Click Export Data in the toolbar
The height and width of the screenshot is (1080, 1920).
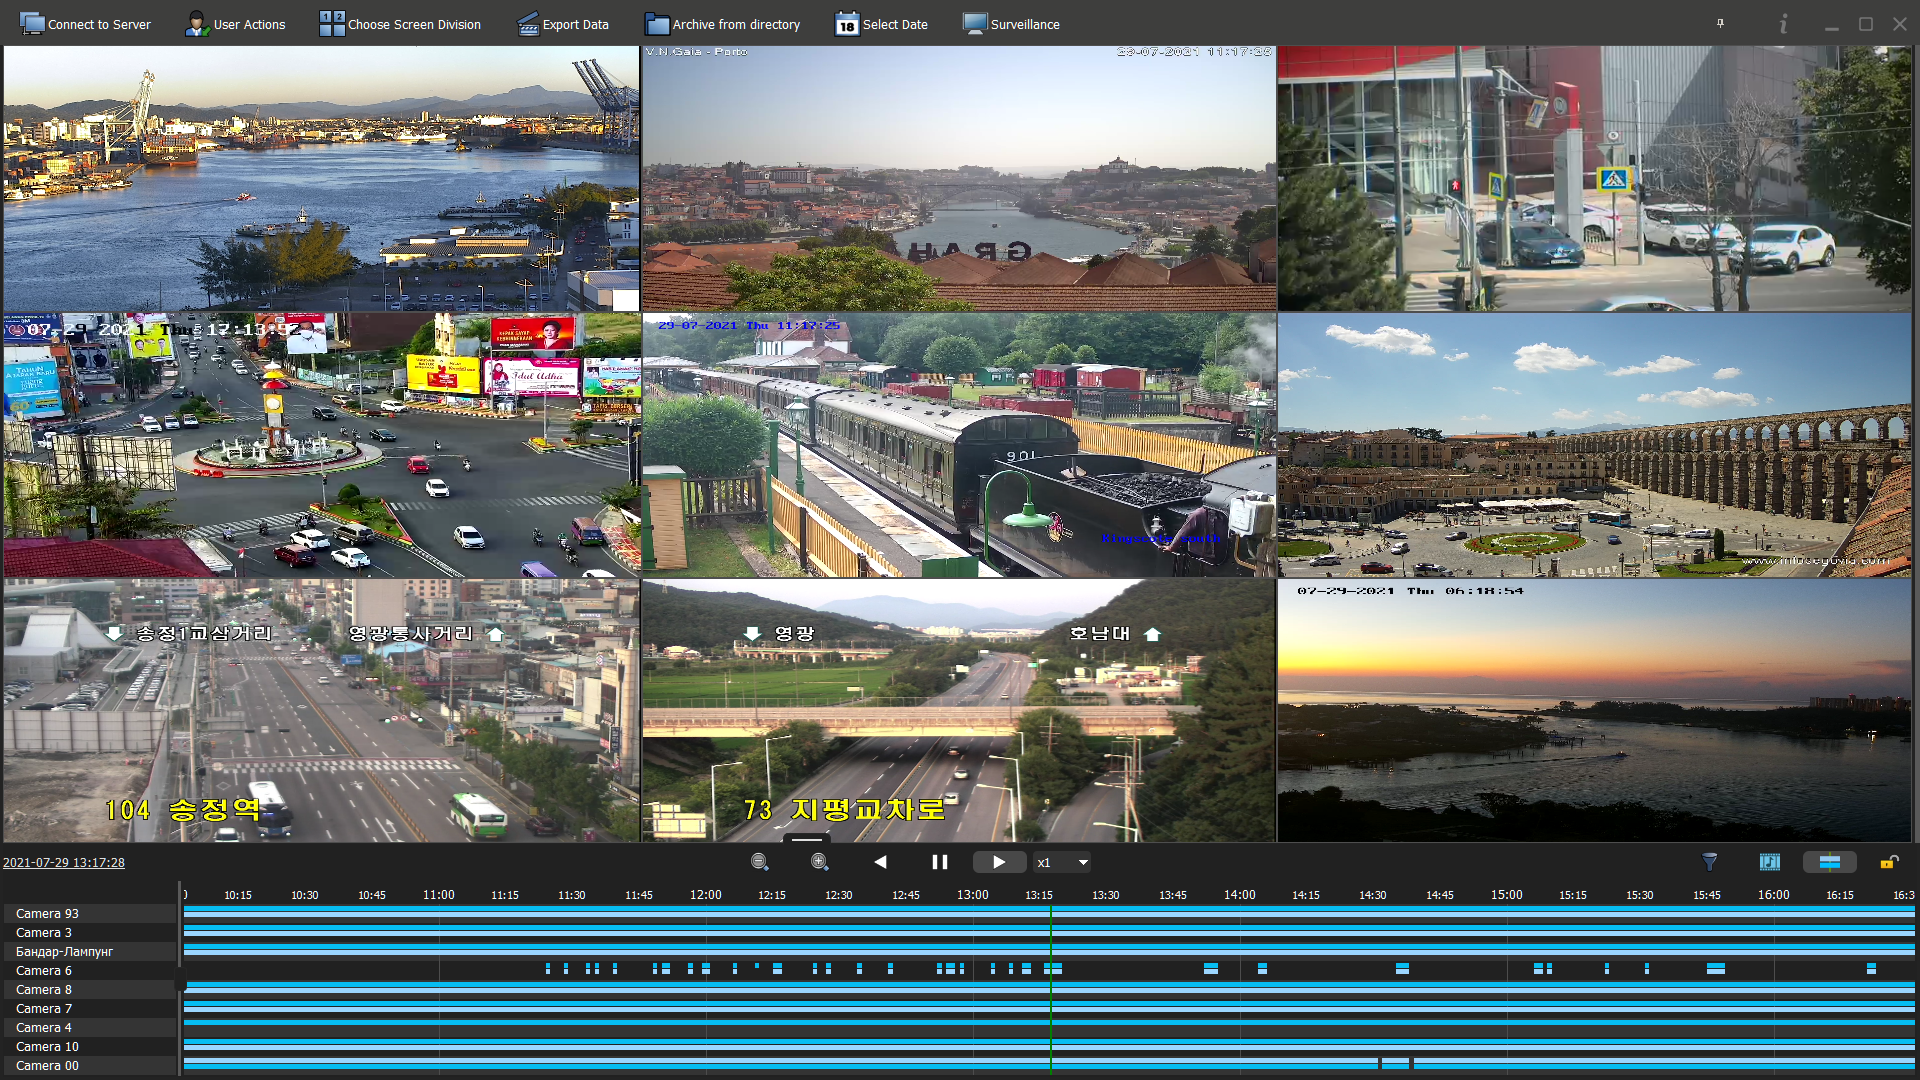pos(563,24)
